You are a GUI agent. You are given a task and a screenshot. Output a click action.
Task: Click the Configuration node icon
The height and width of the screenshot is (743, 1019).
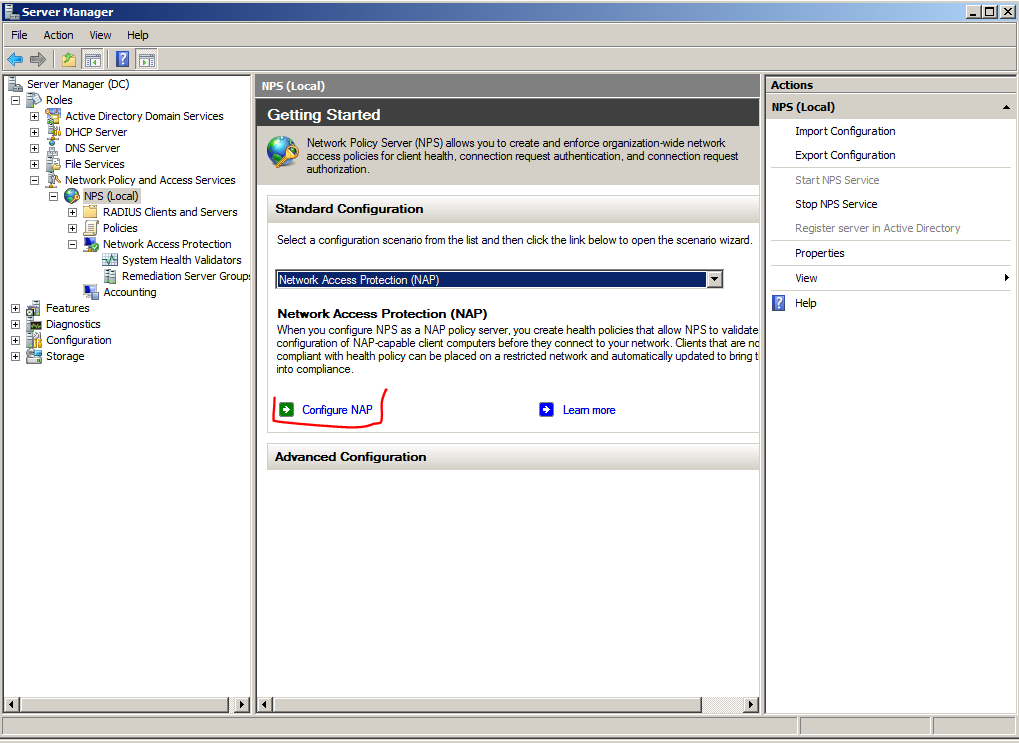click(34, 340)
